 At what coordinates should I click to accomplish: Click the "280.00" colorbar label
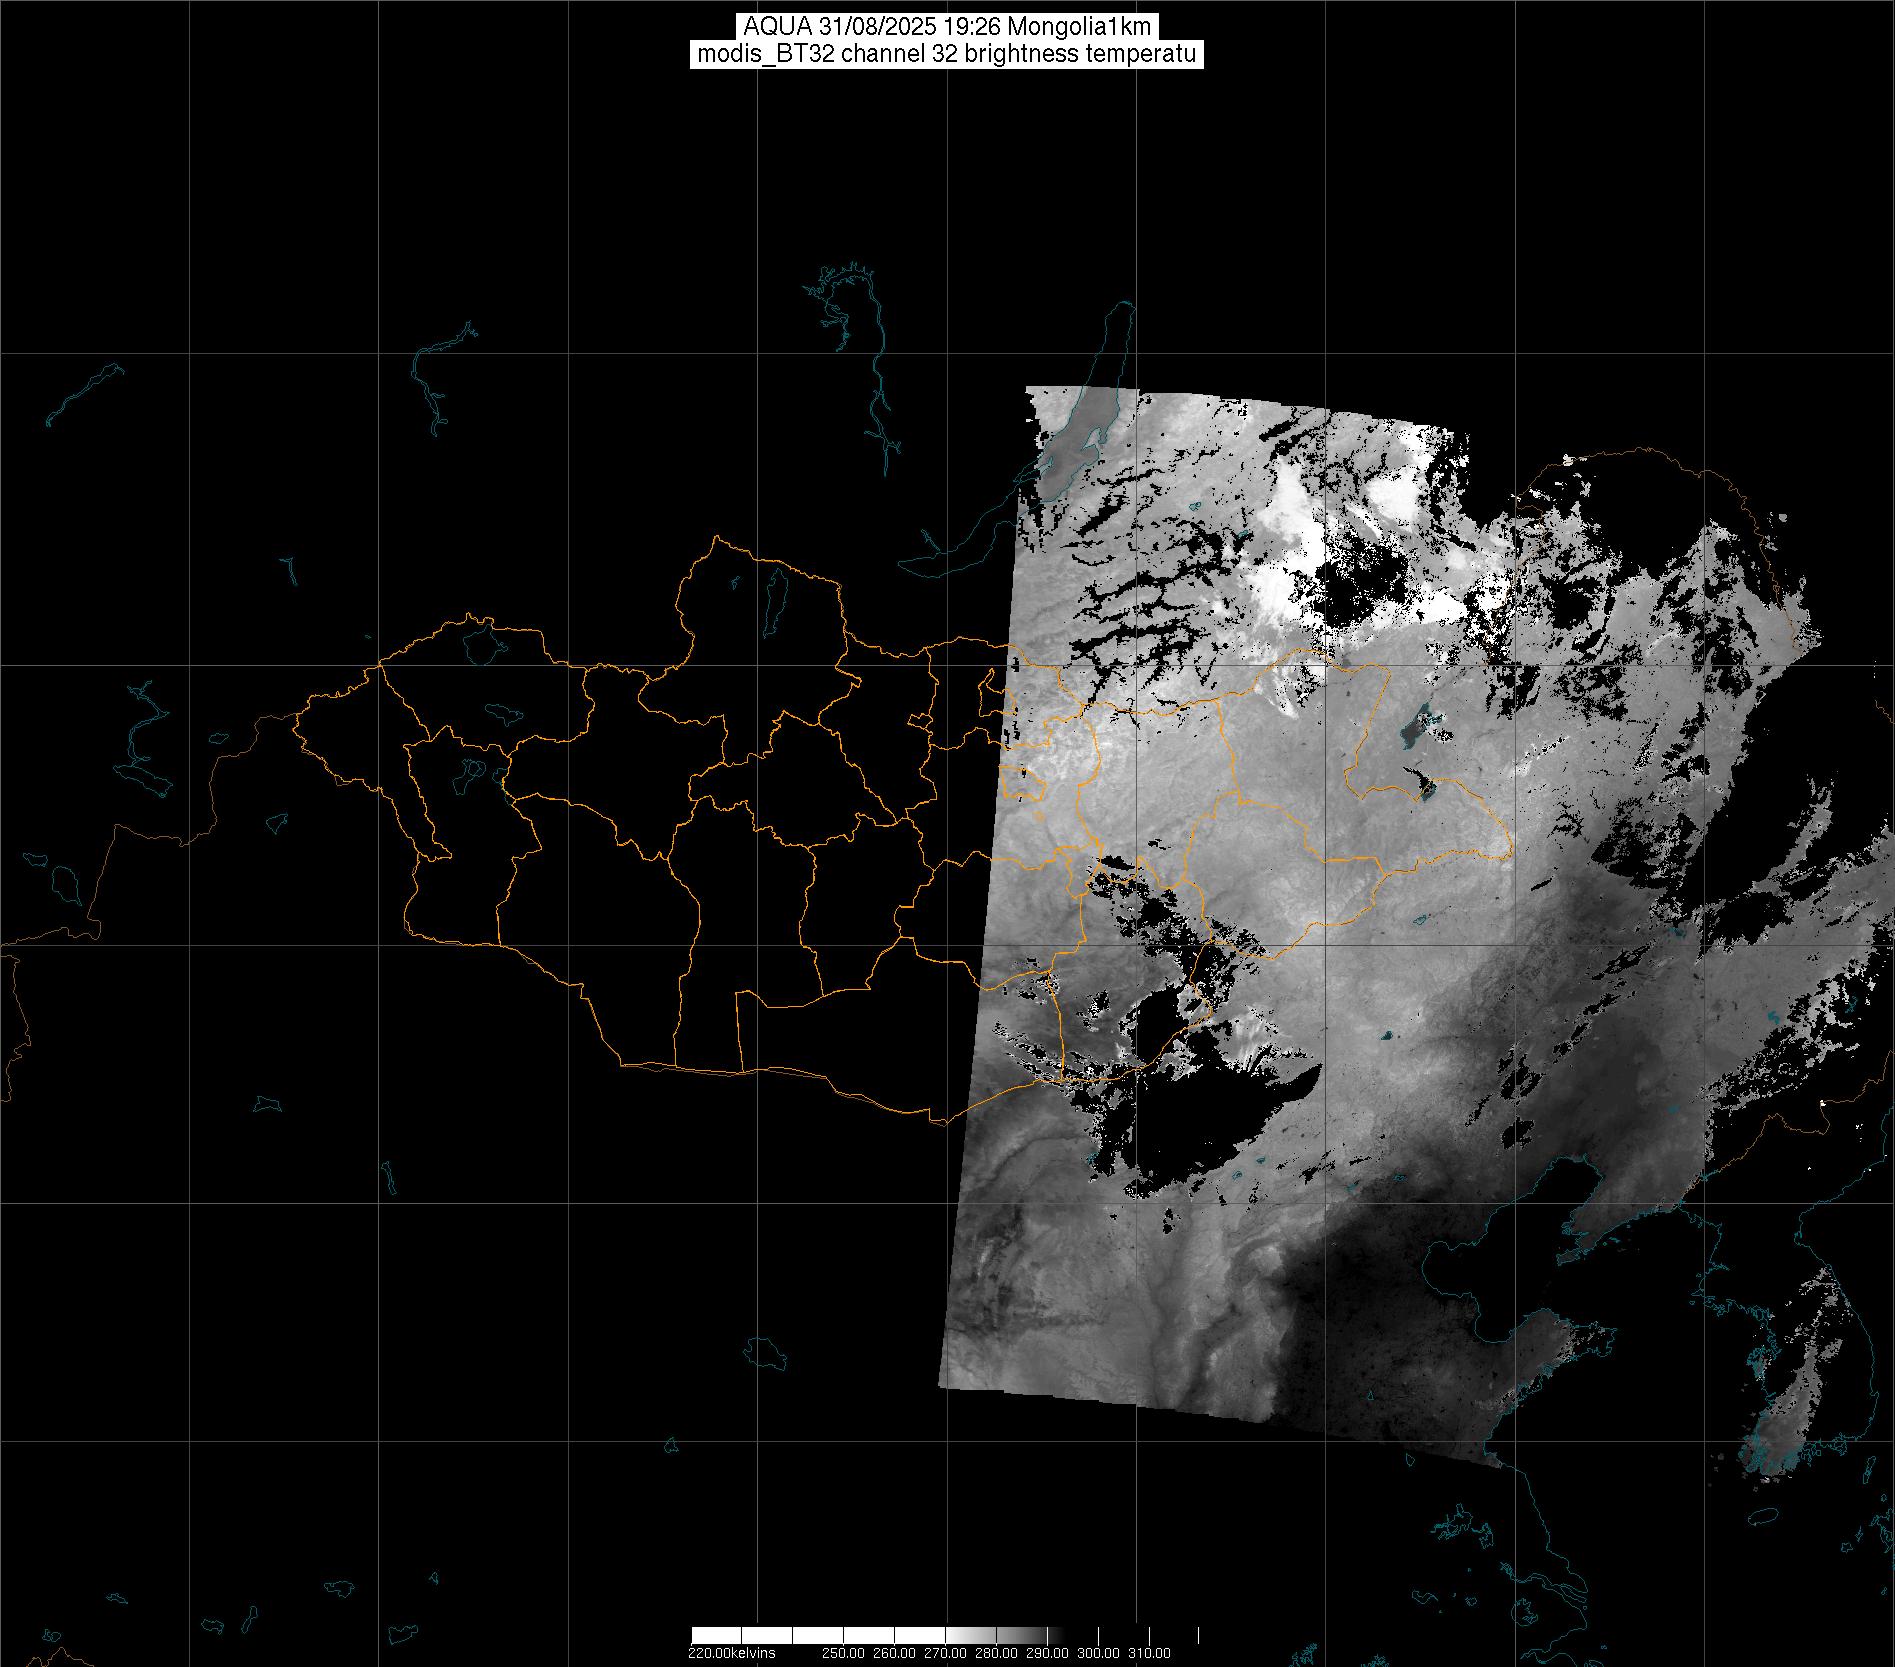[996, 1653]
